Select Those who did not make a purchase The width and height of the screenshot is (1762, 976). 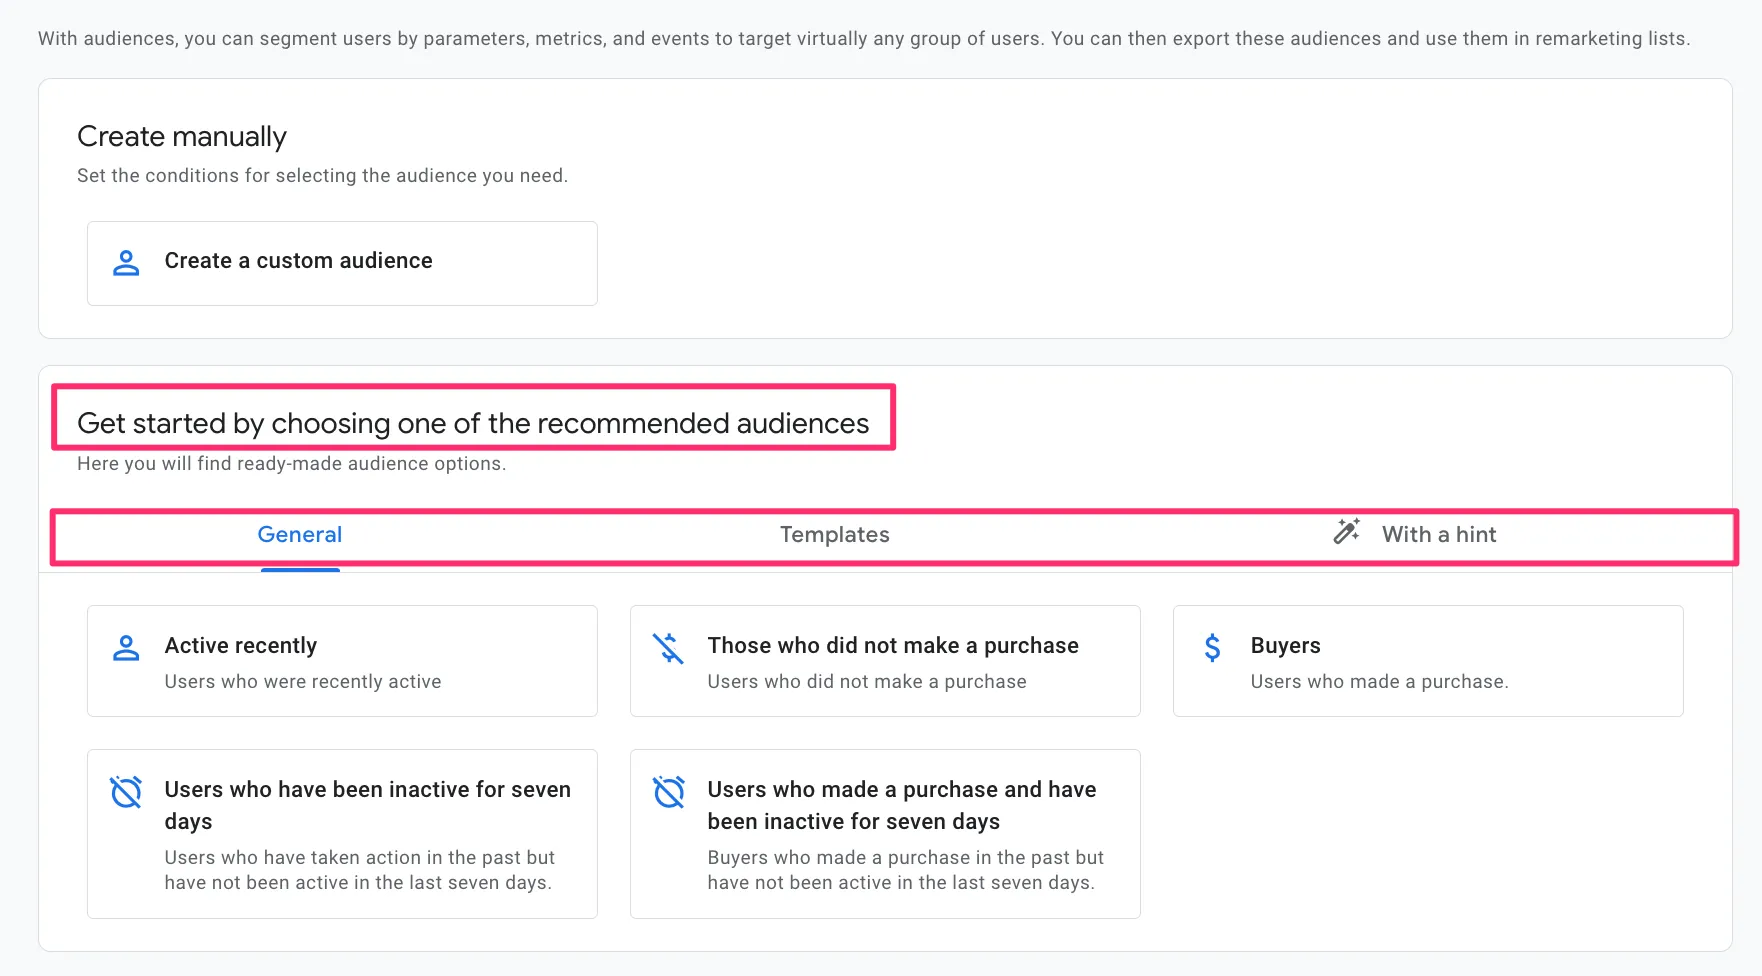point(892,646)
